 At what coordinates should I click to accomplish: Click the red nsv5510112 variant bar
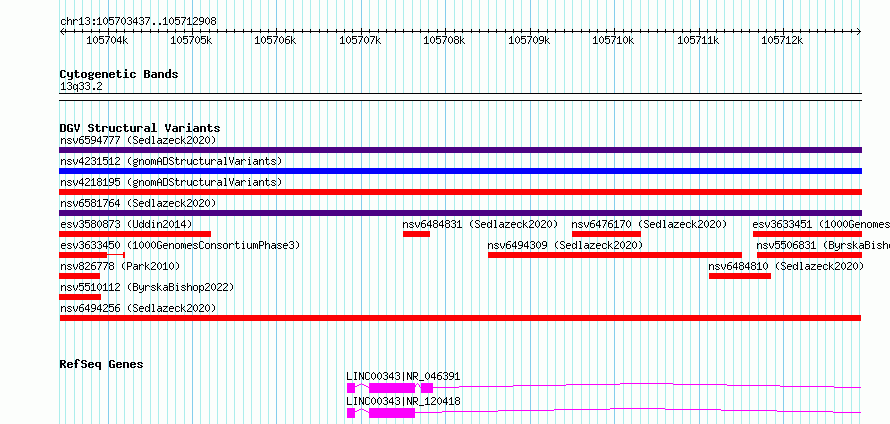click(80, 297)
